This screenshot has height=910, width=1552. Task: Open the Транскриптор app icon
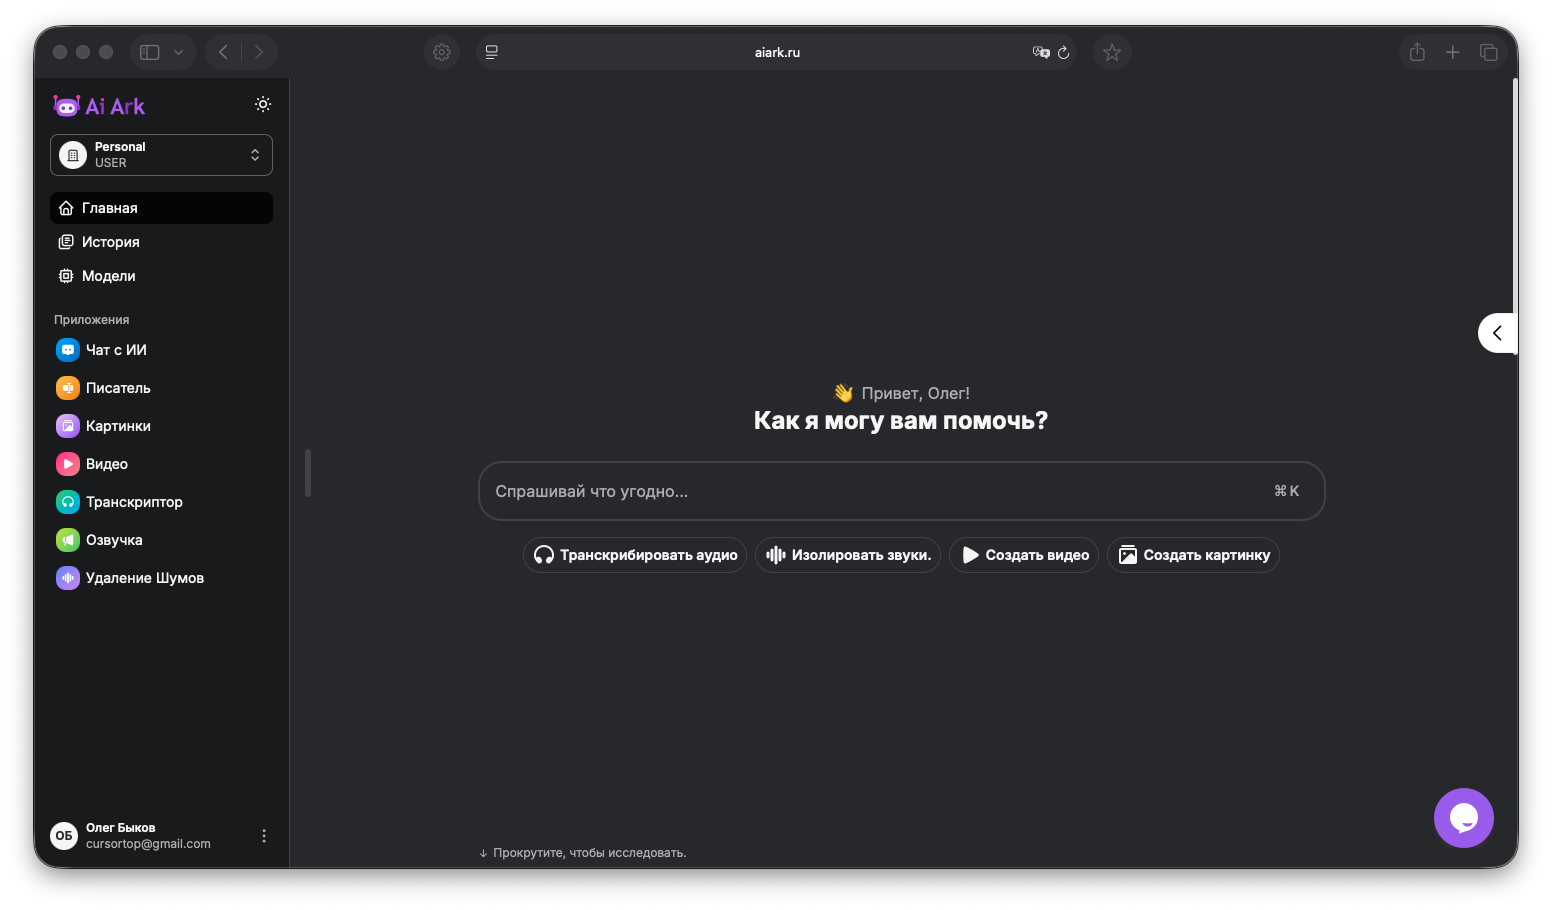[x=67, y=502]
